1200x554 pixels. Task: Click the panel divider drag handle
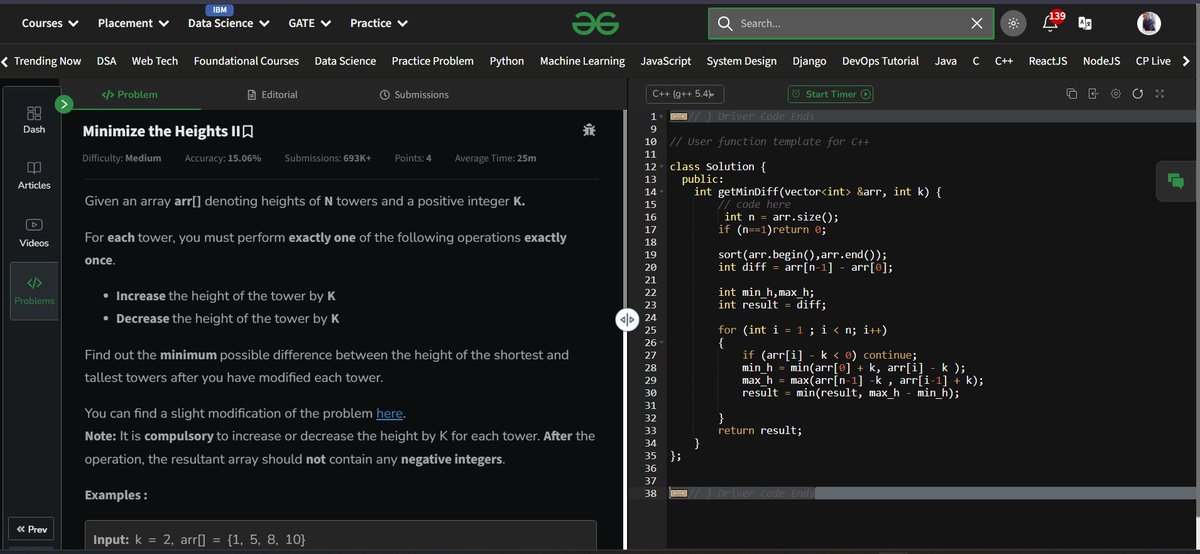coord(626,319)
